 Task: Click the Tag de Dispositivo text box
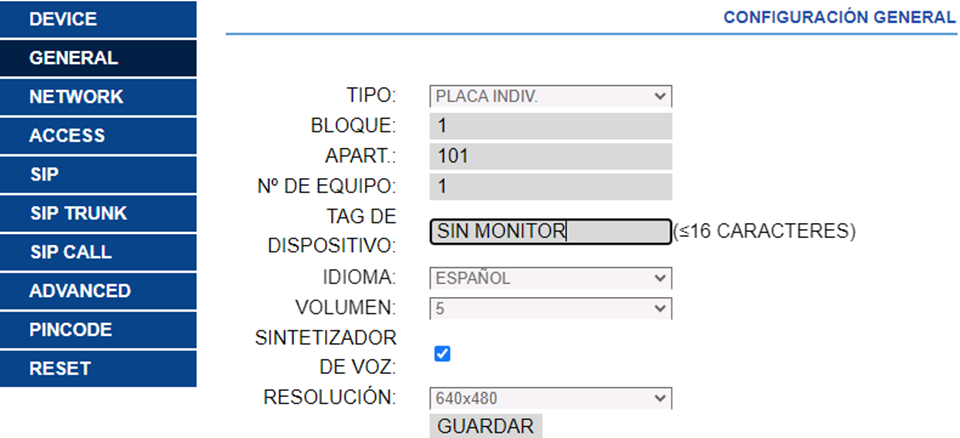pyautogui.click(x=550, y=232)
